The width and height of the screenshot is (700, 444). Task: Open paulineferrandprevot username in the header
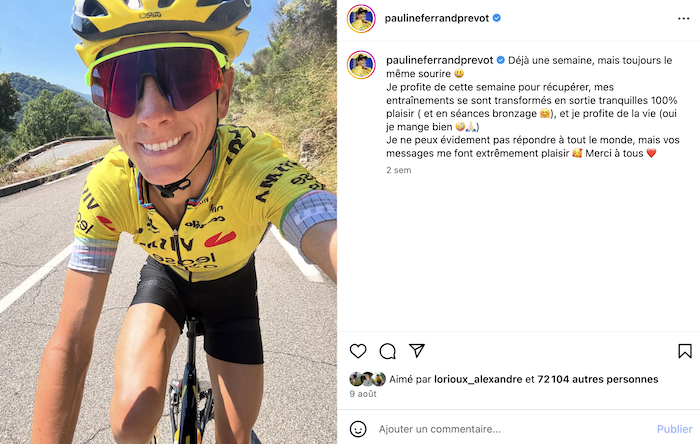pyautogui.click(x=437, y=18)
